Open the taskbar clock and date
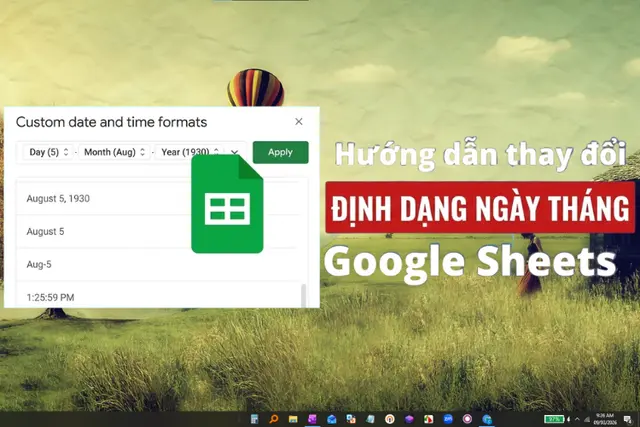Viewport: 640px width, 427px height. (x=604, y=419)
